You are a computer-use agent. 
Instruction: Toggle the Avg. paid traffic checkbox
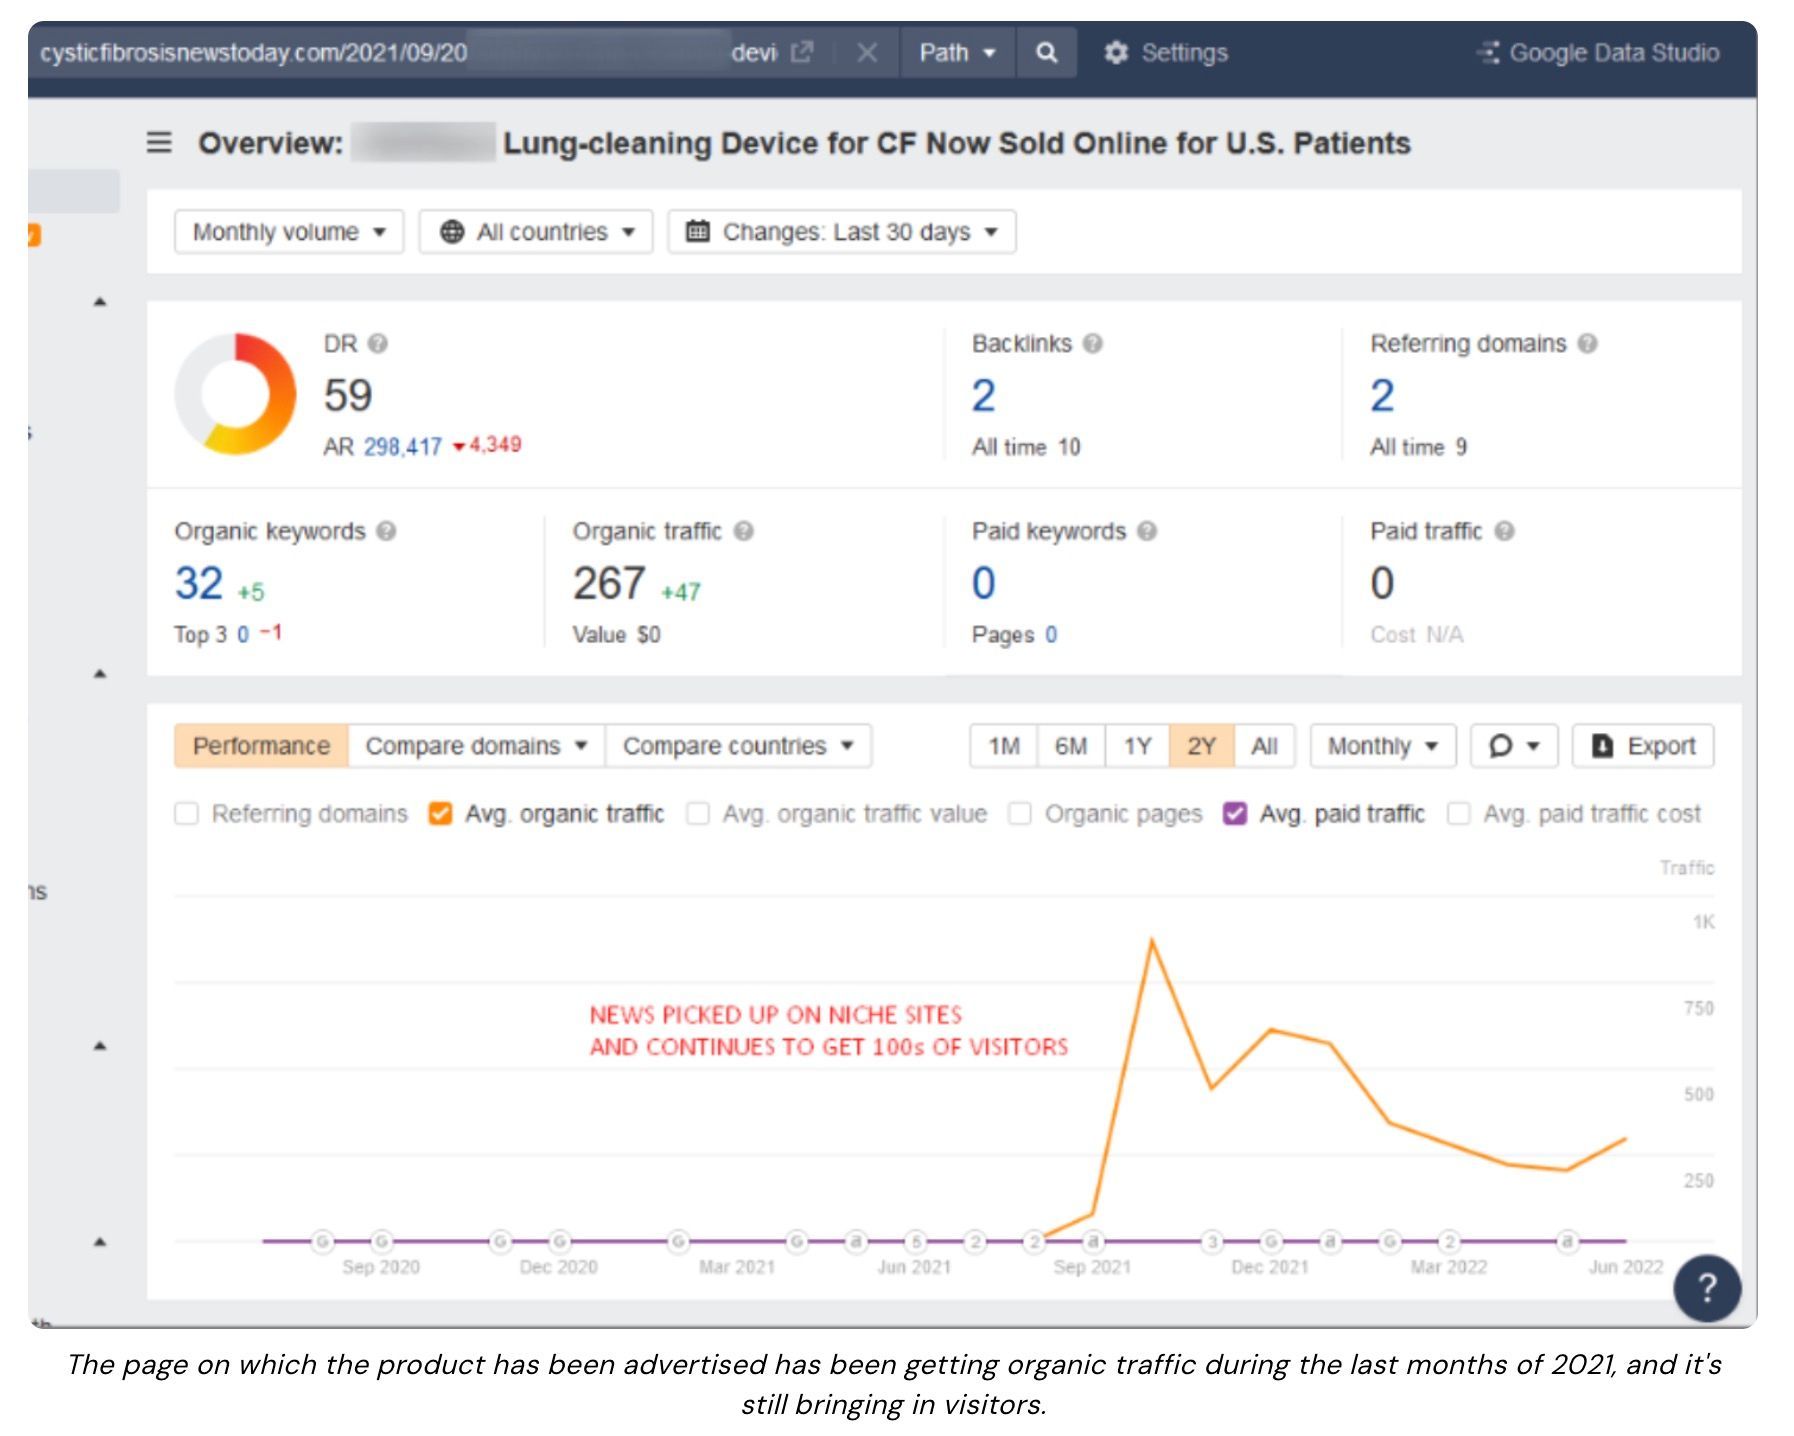tap(1235, 814)
